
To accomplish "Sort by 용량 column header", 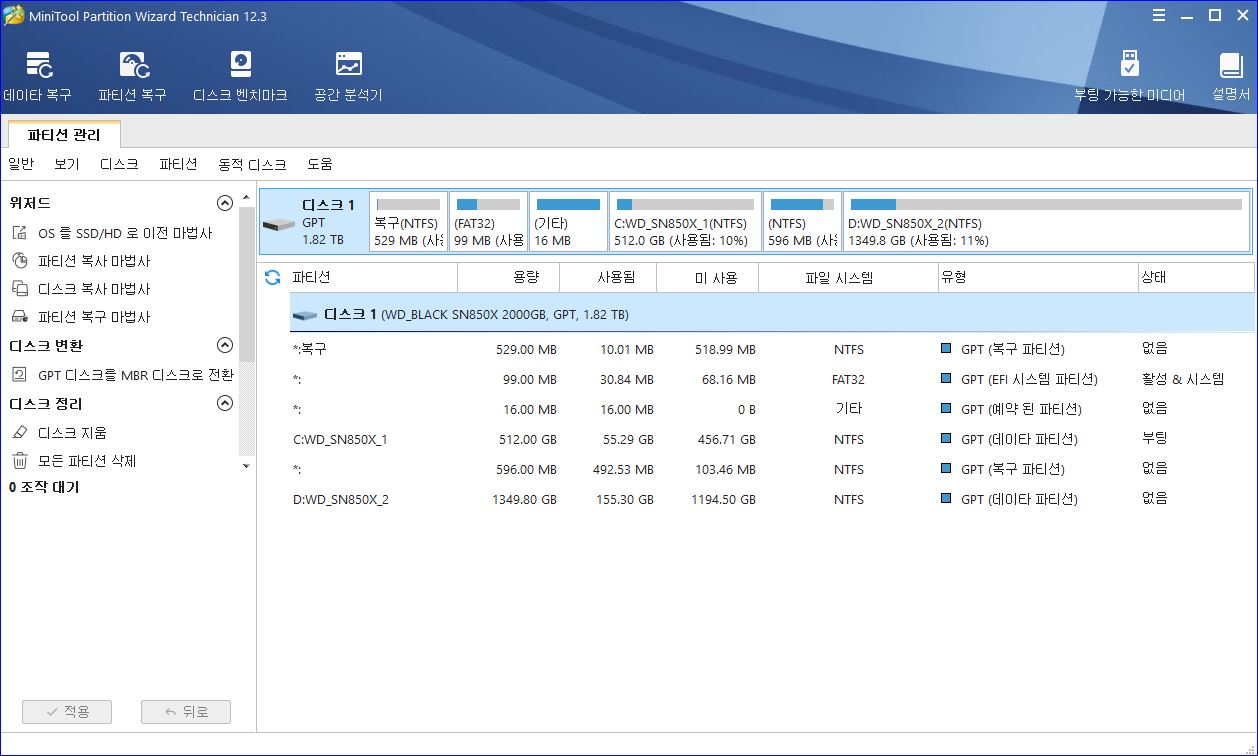I will (x=509, y=278).
